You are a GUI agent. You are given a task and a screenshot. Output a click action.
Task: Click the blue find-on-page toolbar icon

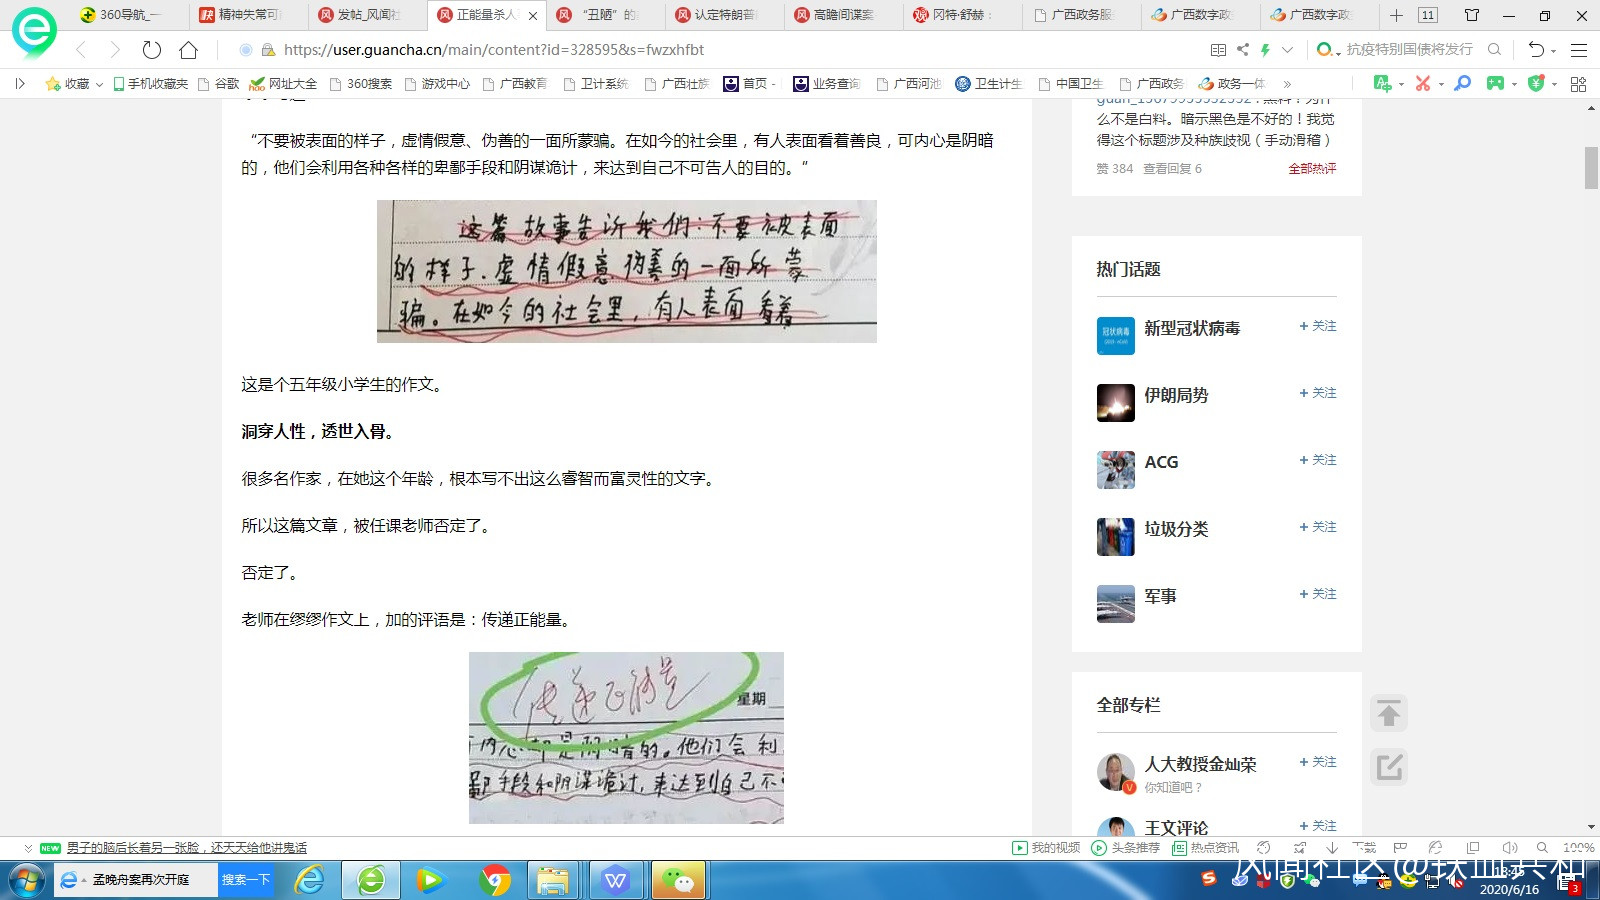1462,84
